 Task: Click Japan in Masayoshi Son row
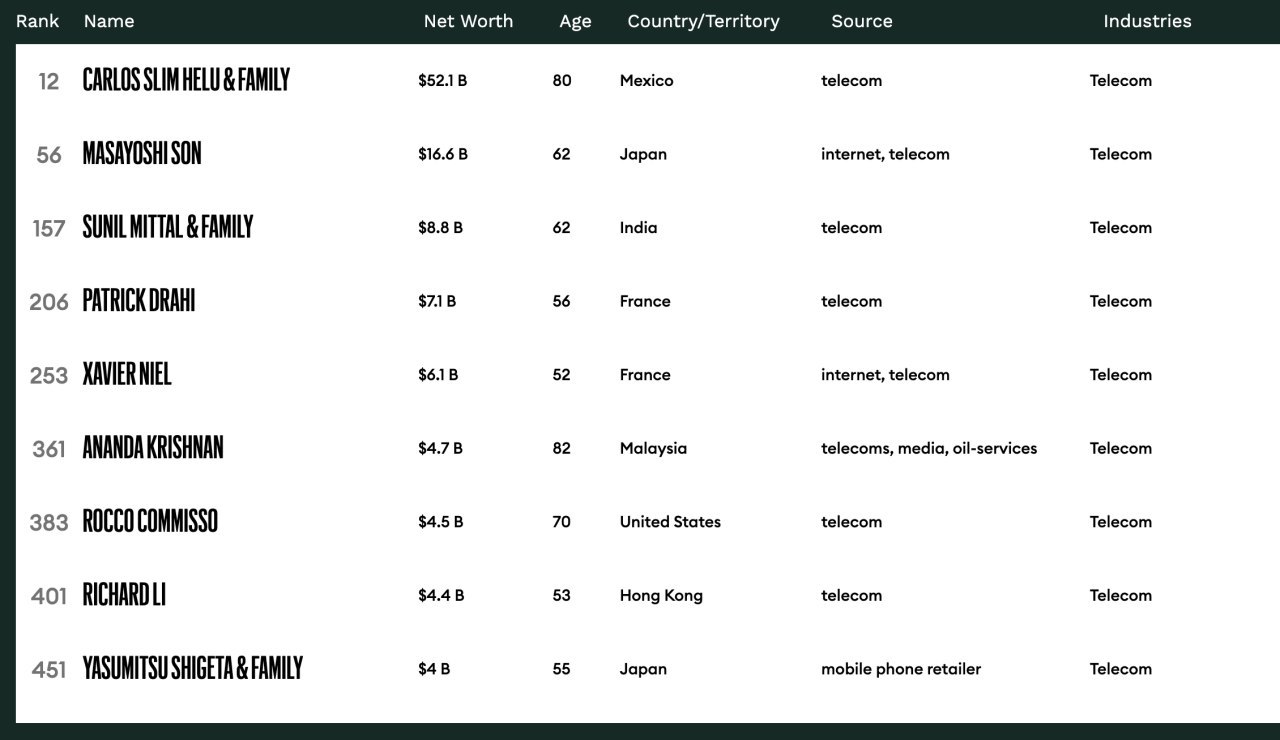pos(643,154)
